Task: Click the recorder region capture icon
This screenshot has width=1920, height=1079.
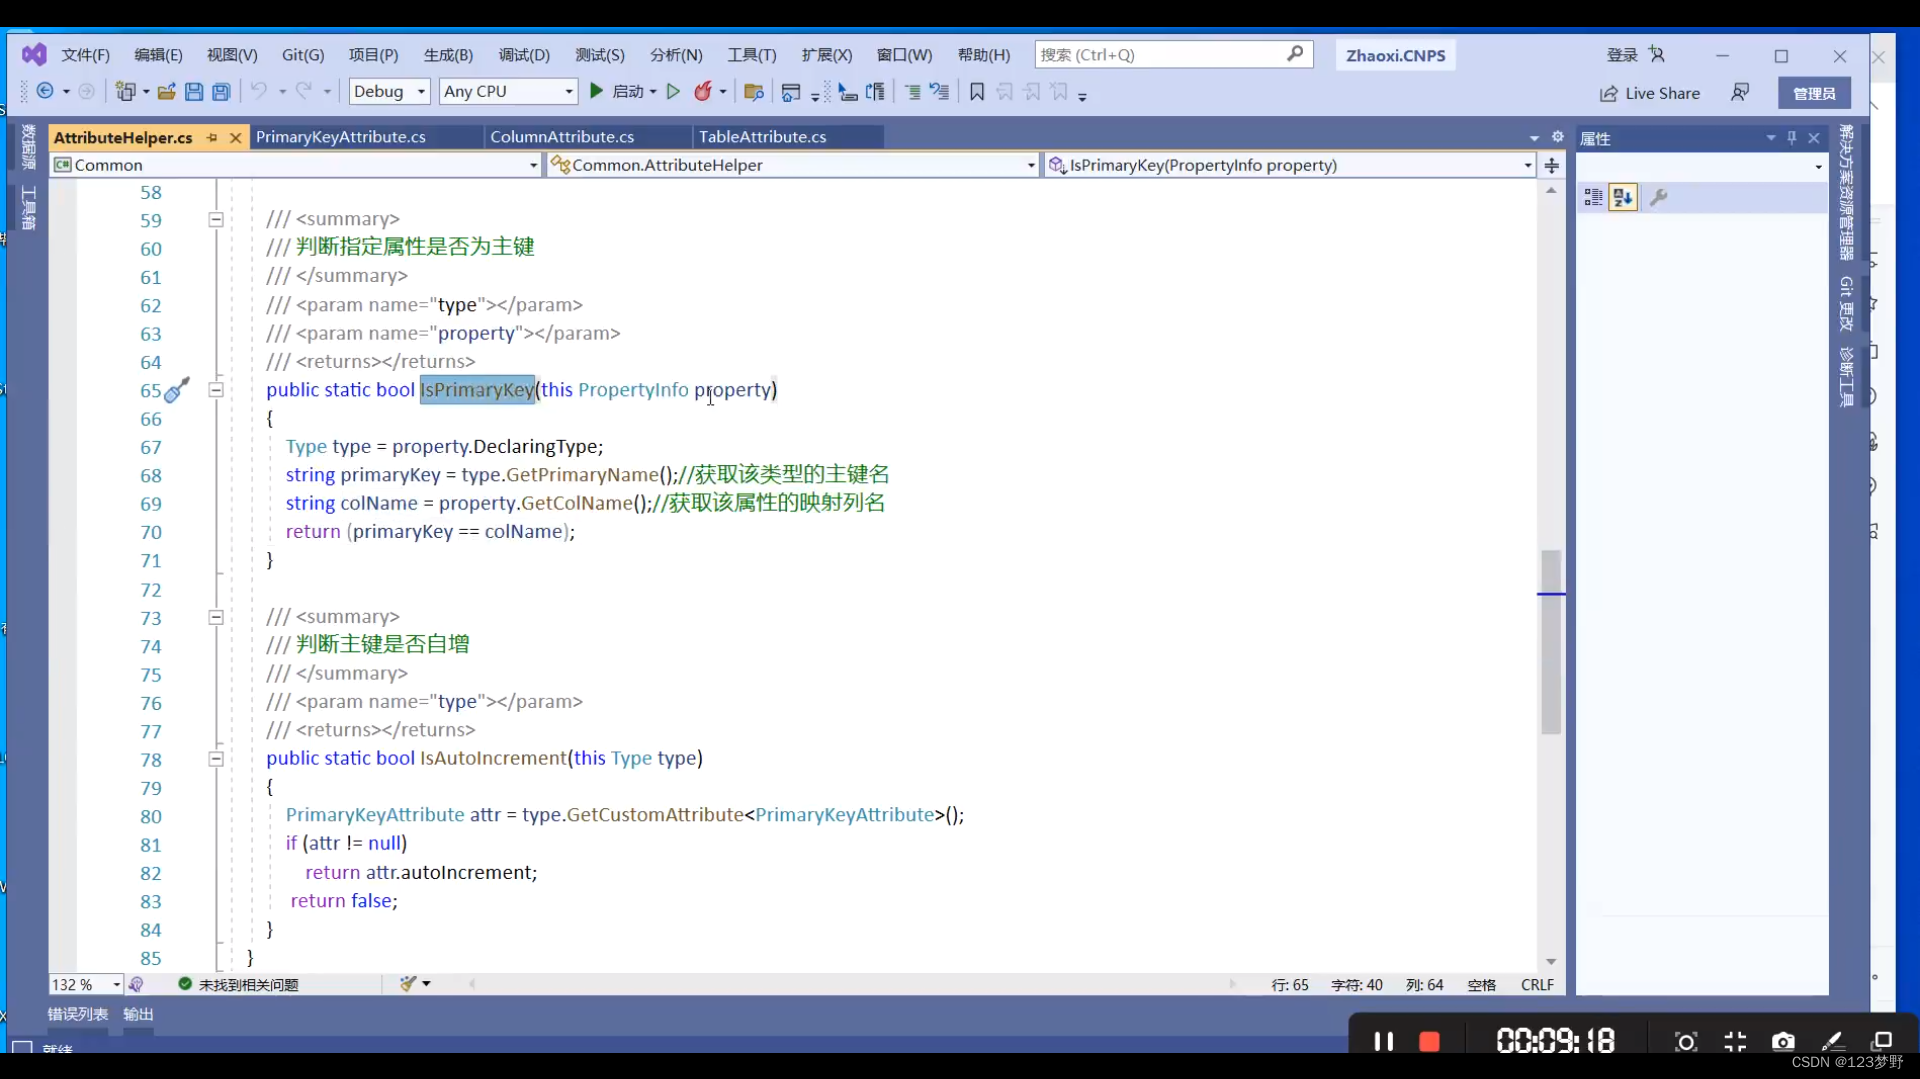Action: [1686, 1041]
